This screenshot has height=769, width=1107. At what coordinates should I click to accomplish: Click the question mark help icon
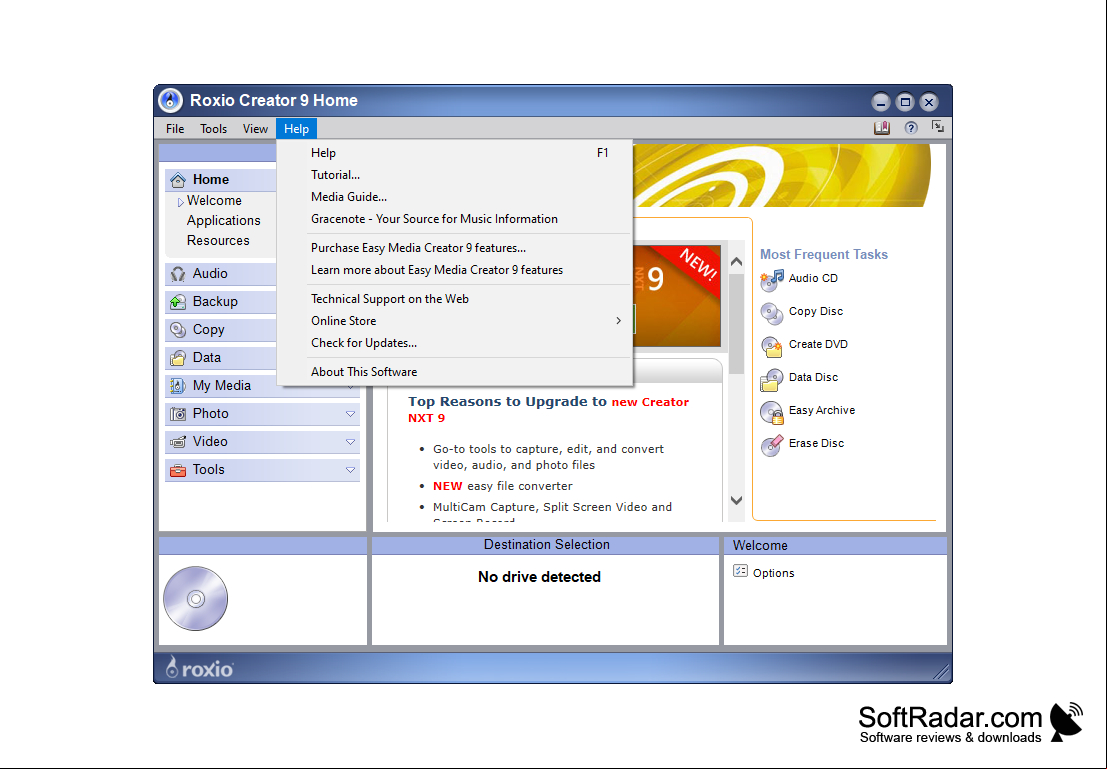coord(911,128)
